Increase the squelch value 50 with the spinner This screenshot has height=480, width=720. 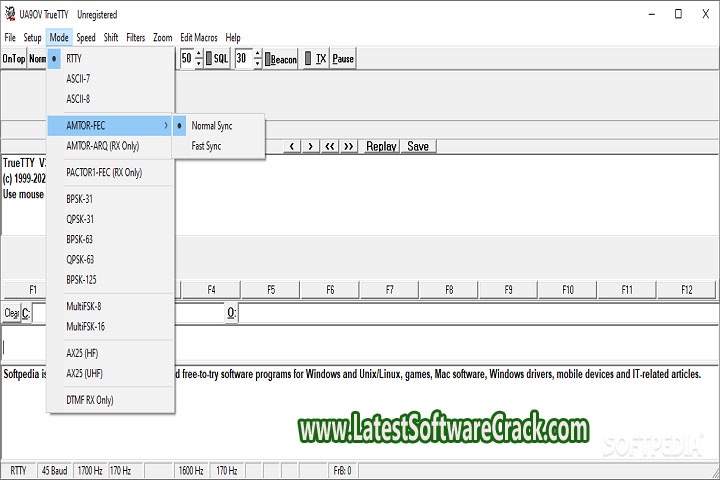(198, 54)
